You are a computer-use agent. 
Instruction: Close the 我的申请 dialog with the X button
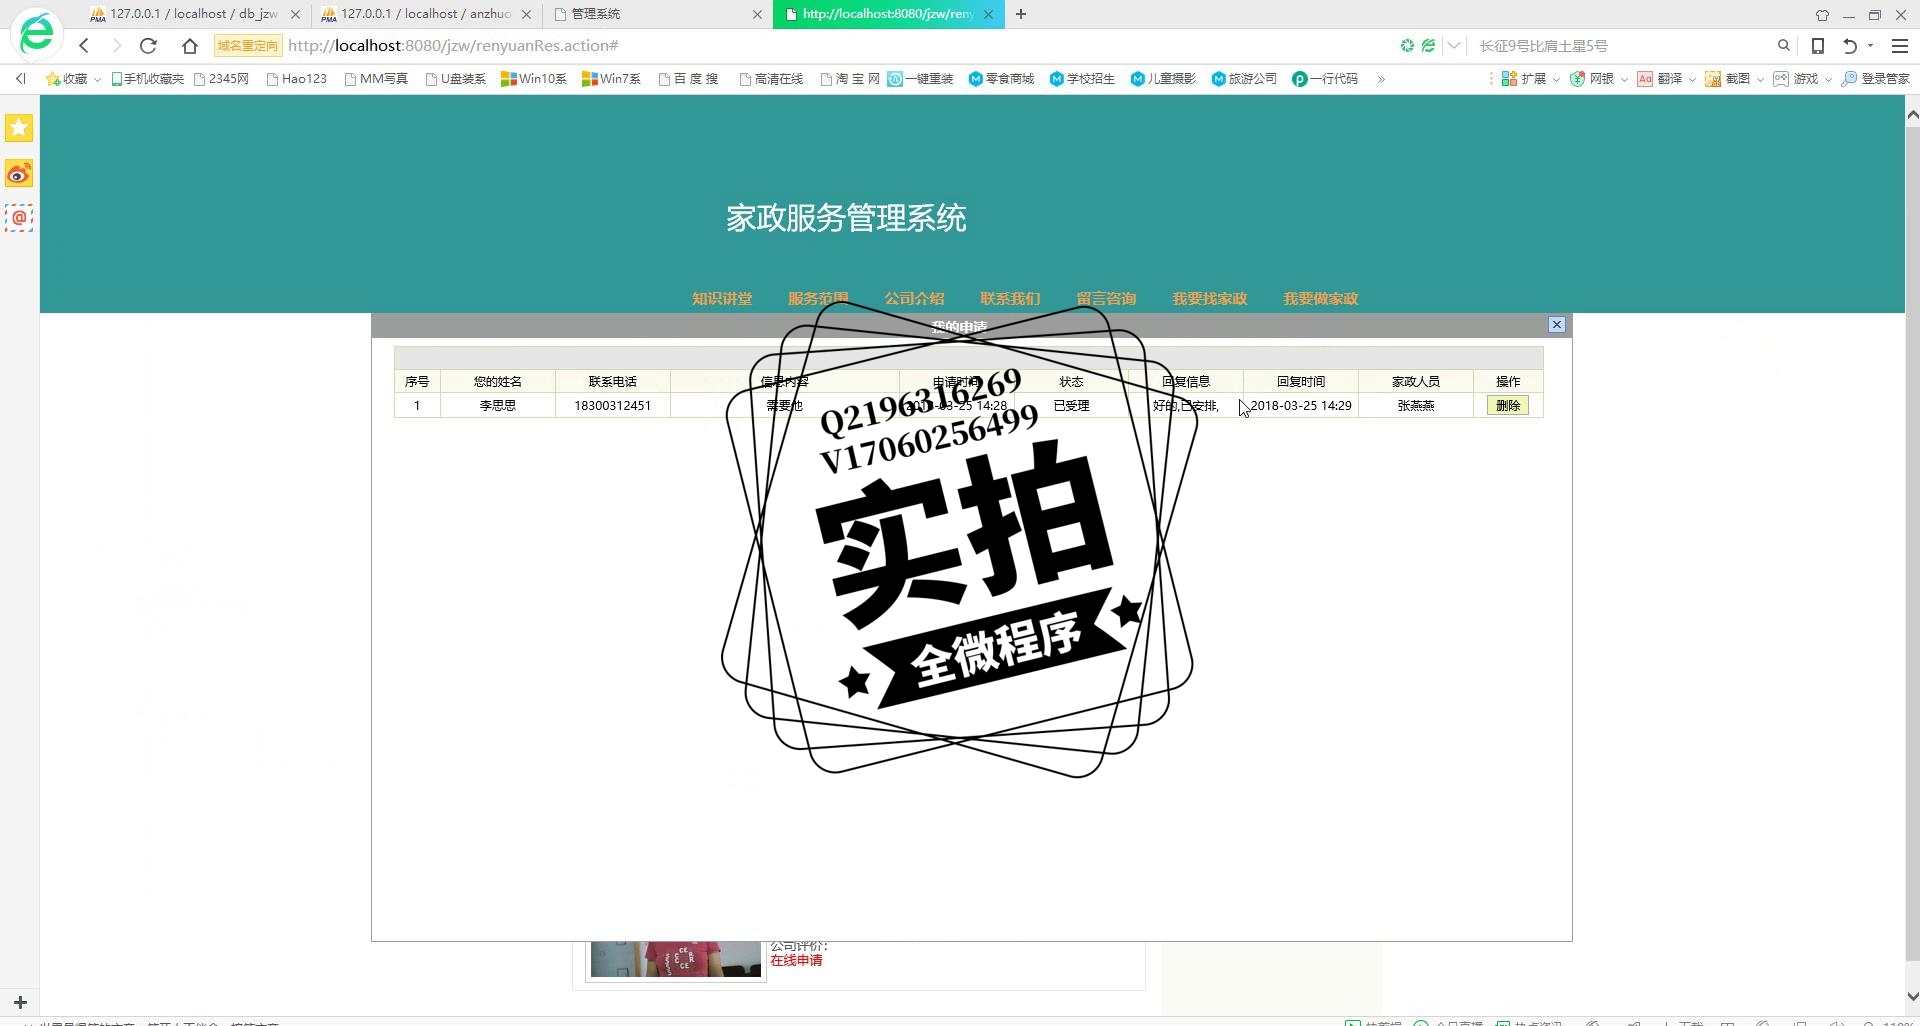[1556, 324]
